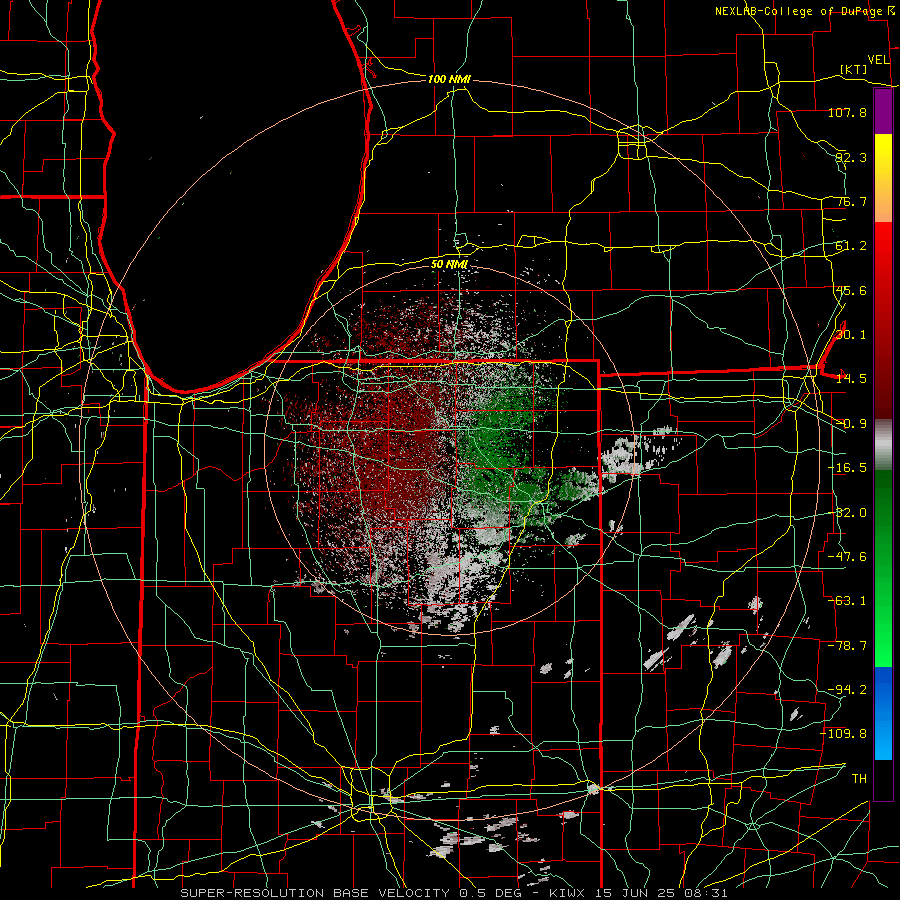Click the -63.1 value on velocity scale
This screenshot has width=900, height=900.
pyautogui.click(x=847, y=601)
